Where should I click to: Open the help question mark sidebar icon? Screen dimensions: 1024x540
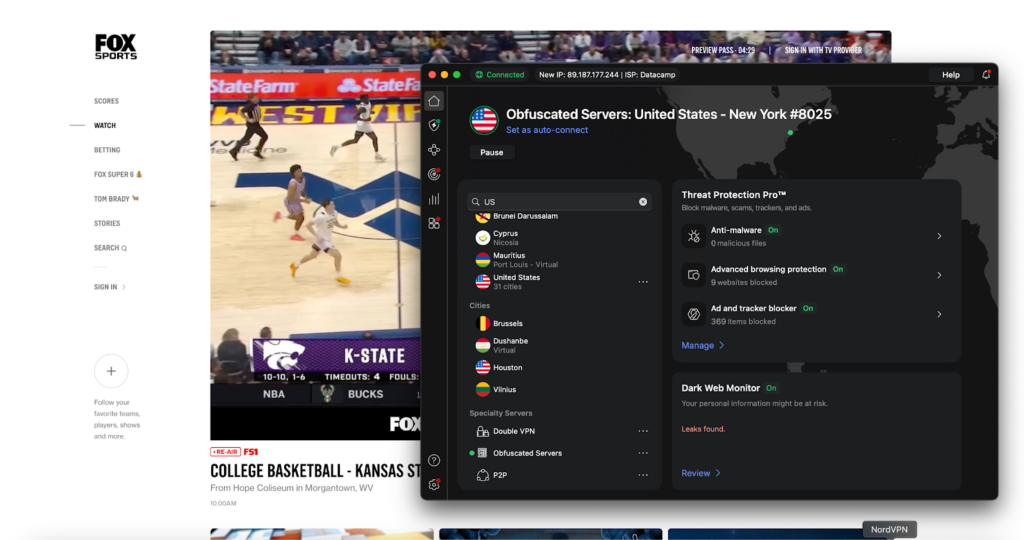point(434,460)
